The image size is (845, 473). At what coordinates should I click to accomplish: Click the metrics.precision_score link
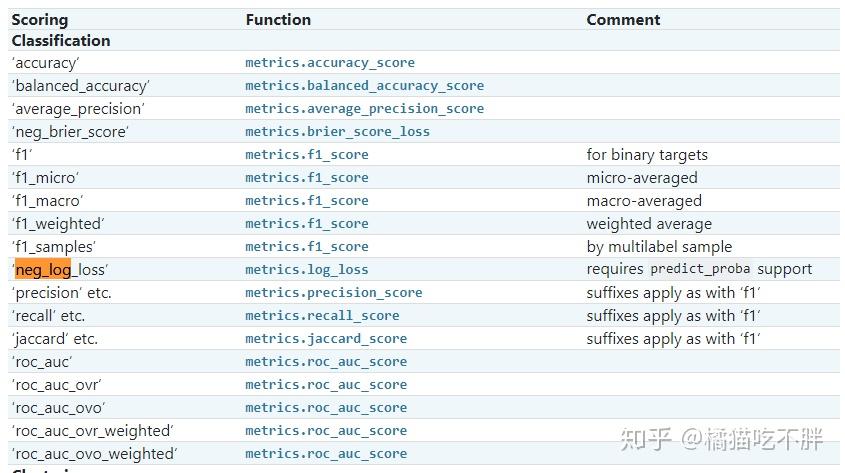pos(334,293)
